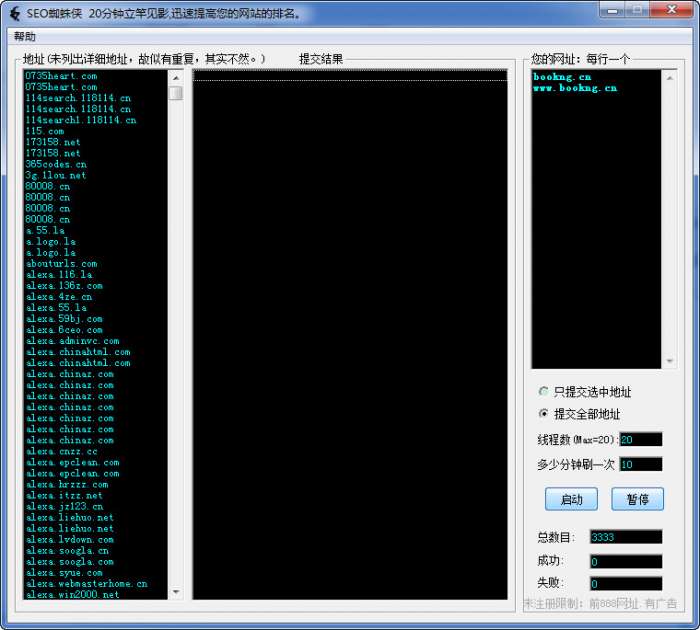Select alexa.soogla.com in address list
The width and height of the screenshot is (700, 630).
(70, 562)
